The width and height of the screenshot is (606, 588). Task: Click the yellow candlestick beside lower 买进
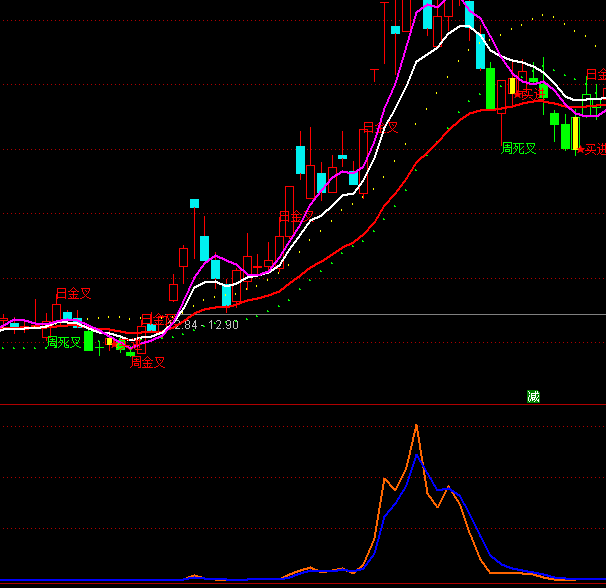point(575,135)
